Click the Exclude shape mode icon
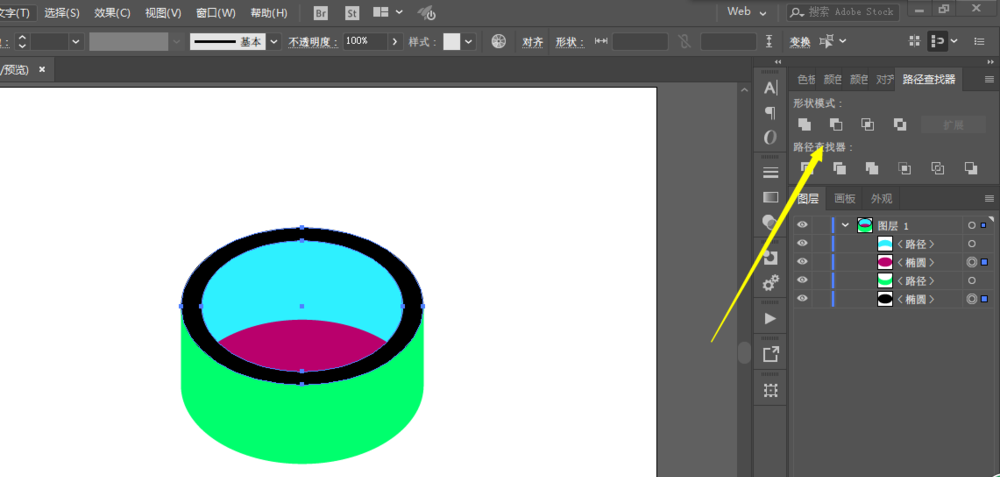Image resolution: width=1000 pixels, height=477 pixels. point(900,124)
